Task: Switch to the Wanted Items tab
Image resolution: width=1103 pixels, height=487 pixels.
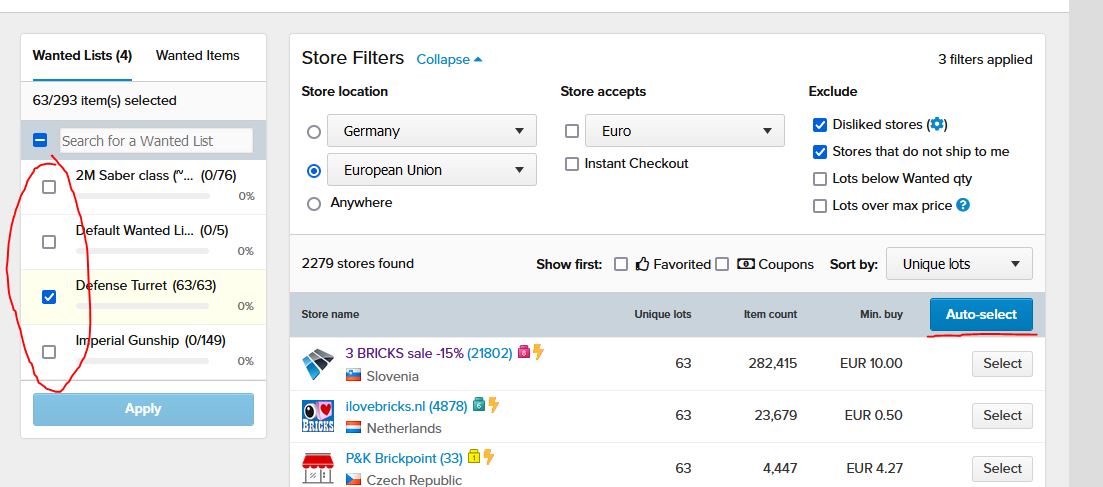Action: (x=197, y=56)
